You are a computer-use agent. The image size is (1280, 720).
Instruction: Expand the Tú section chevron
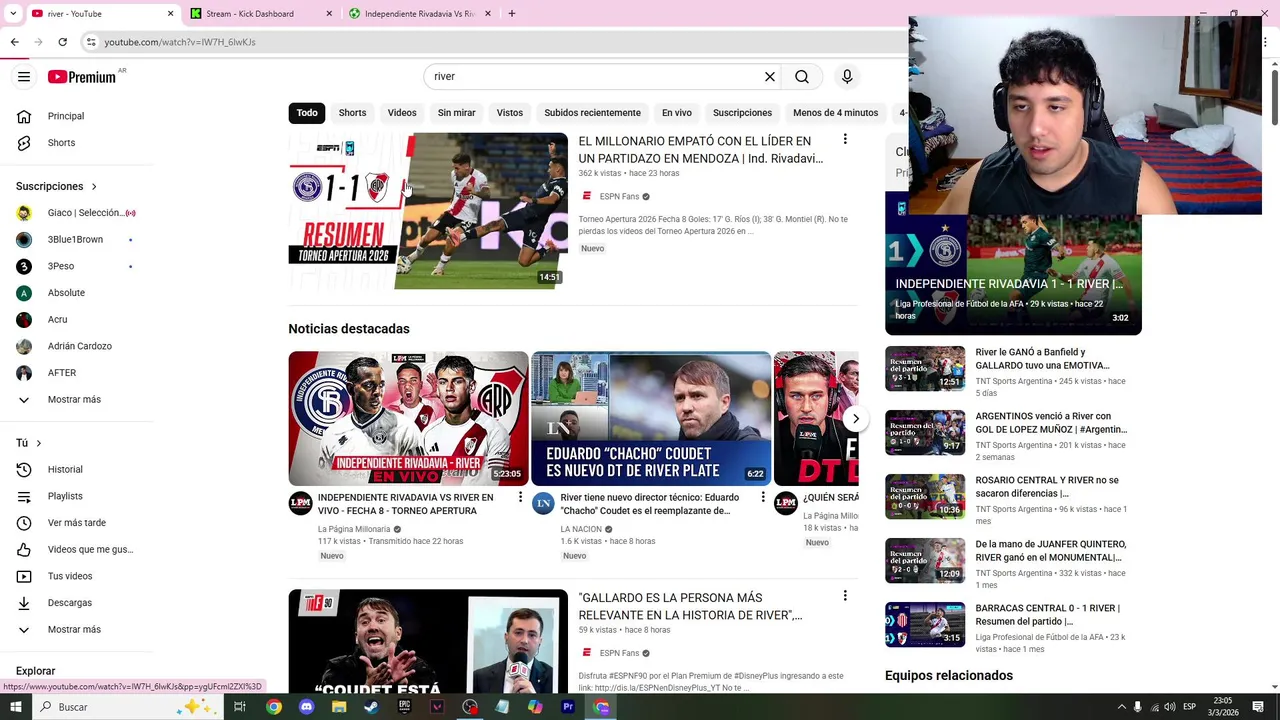39,443
